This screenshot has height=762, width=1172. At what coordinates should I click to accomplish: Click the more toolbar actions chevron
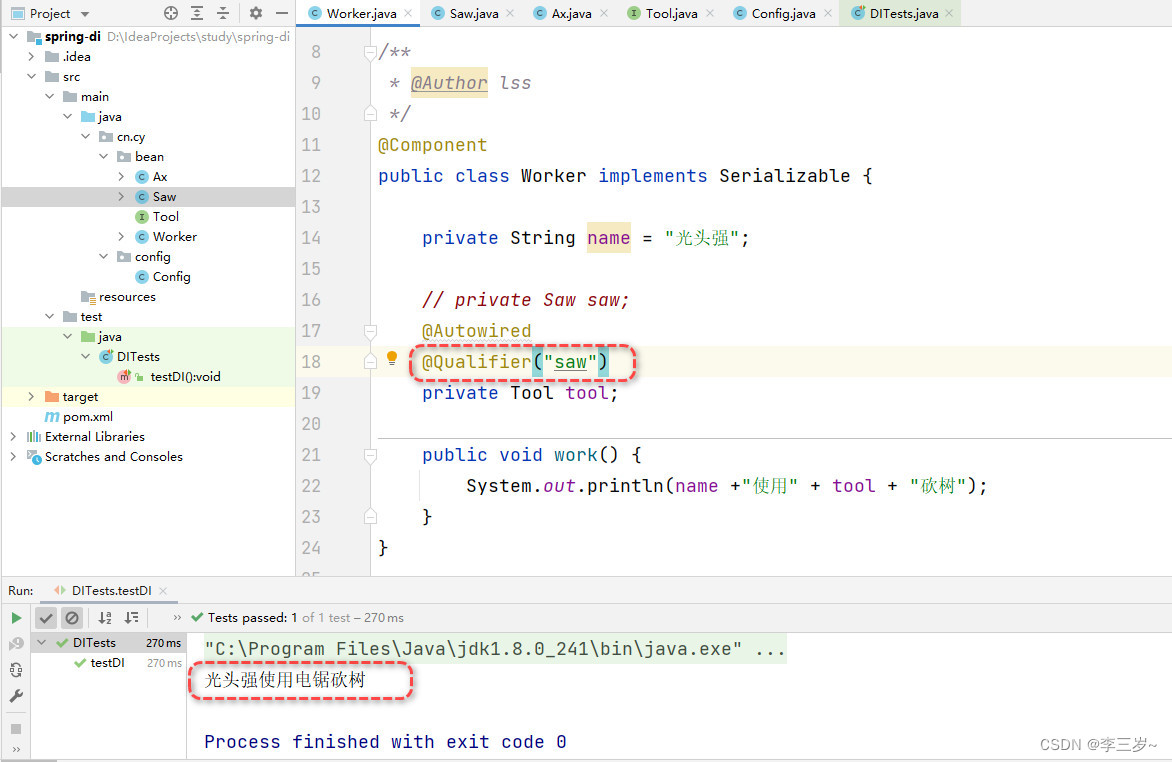pyautogui.click(x=177, y=618)
